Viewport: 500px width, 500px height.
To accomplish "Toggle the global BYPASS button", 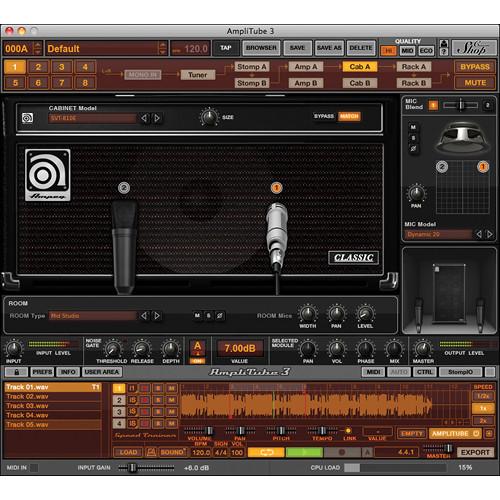I will 475,67.
